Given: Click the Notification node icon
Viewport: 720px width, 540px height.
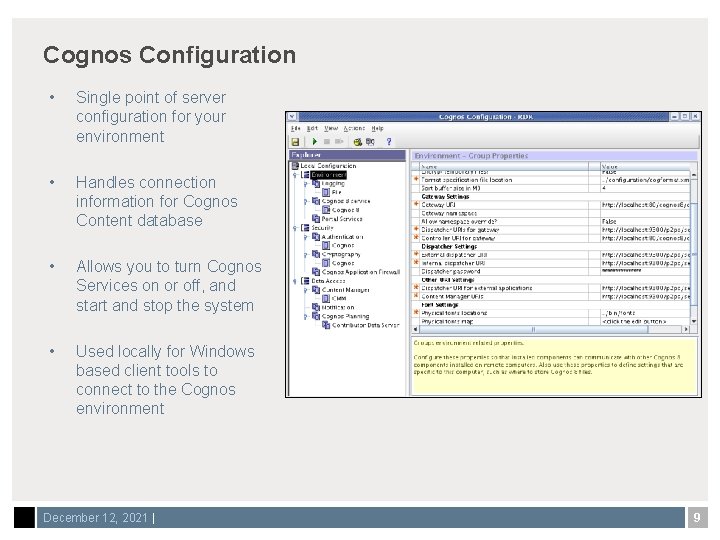Looking at the screenshot, I should click(x=316, y=307).
